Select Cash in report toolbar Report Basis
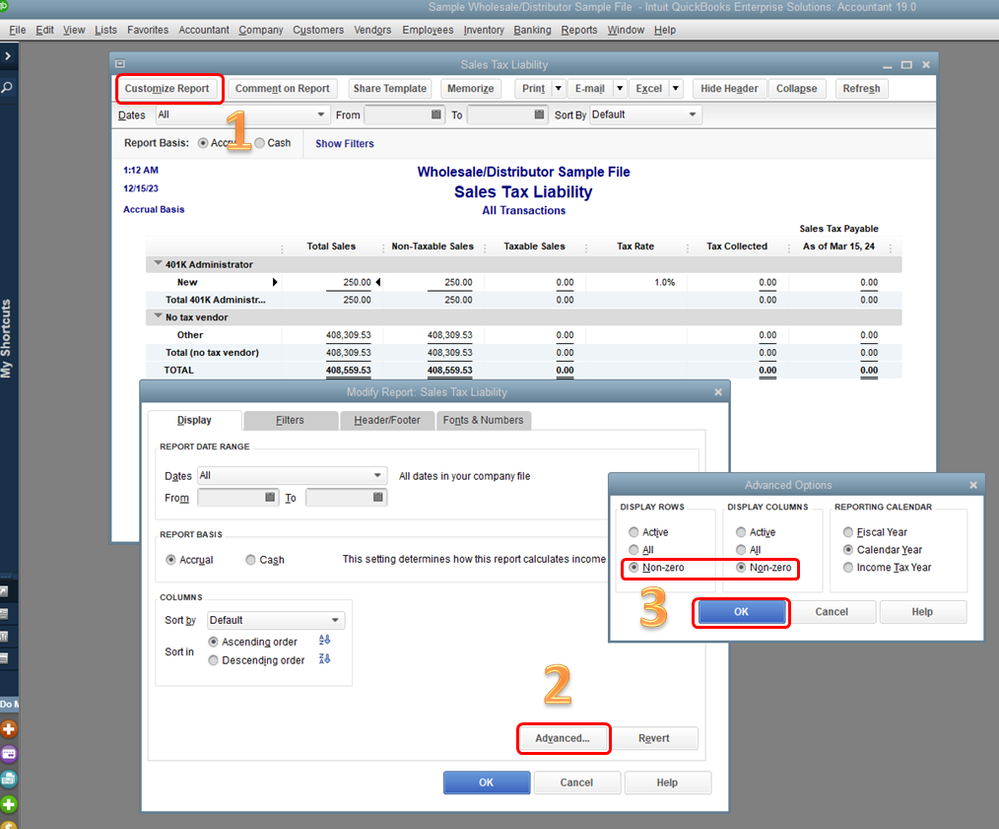Image resolution: width=999 pixels, height=829 pixels. (259, 143)
